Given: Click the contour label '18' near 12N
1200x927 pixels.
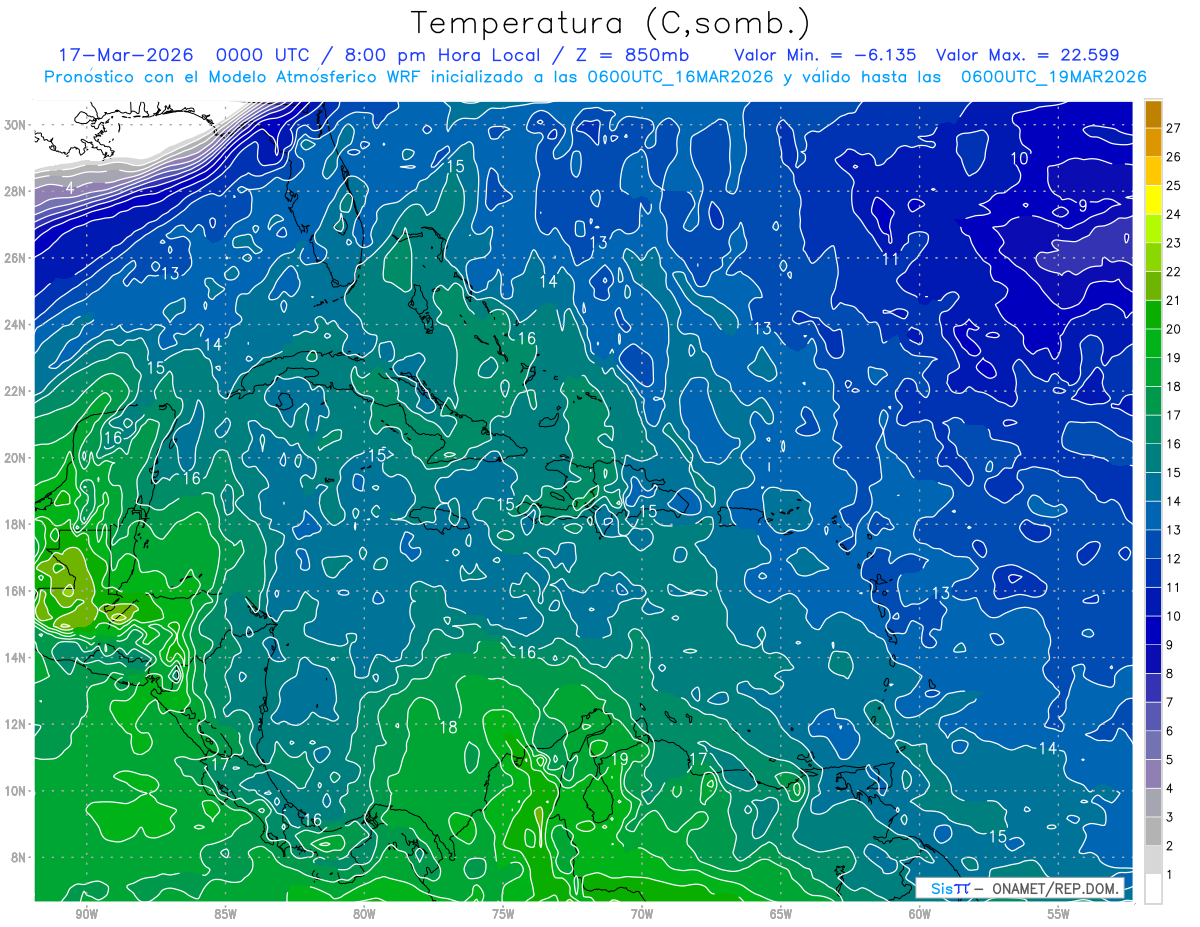Looking at the screenshot, I should (x=449, y=727).
